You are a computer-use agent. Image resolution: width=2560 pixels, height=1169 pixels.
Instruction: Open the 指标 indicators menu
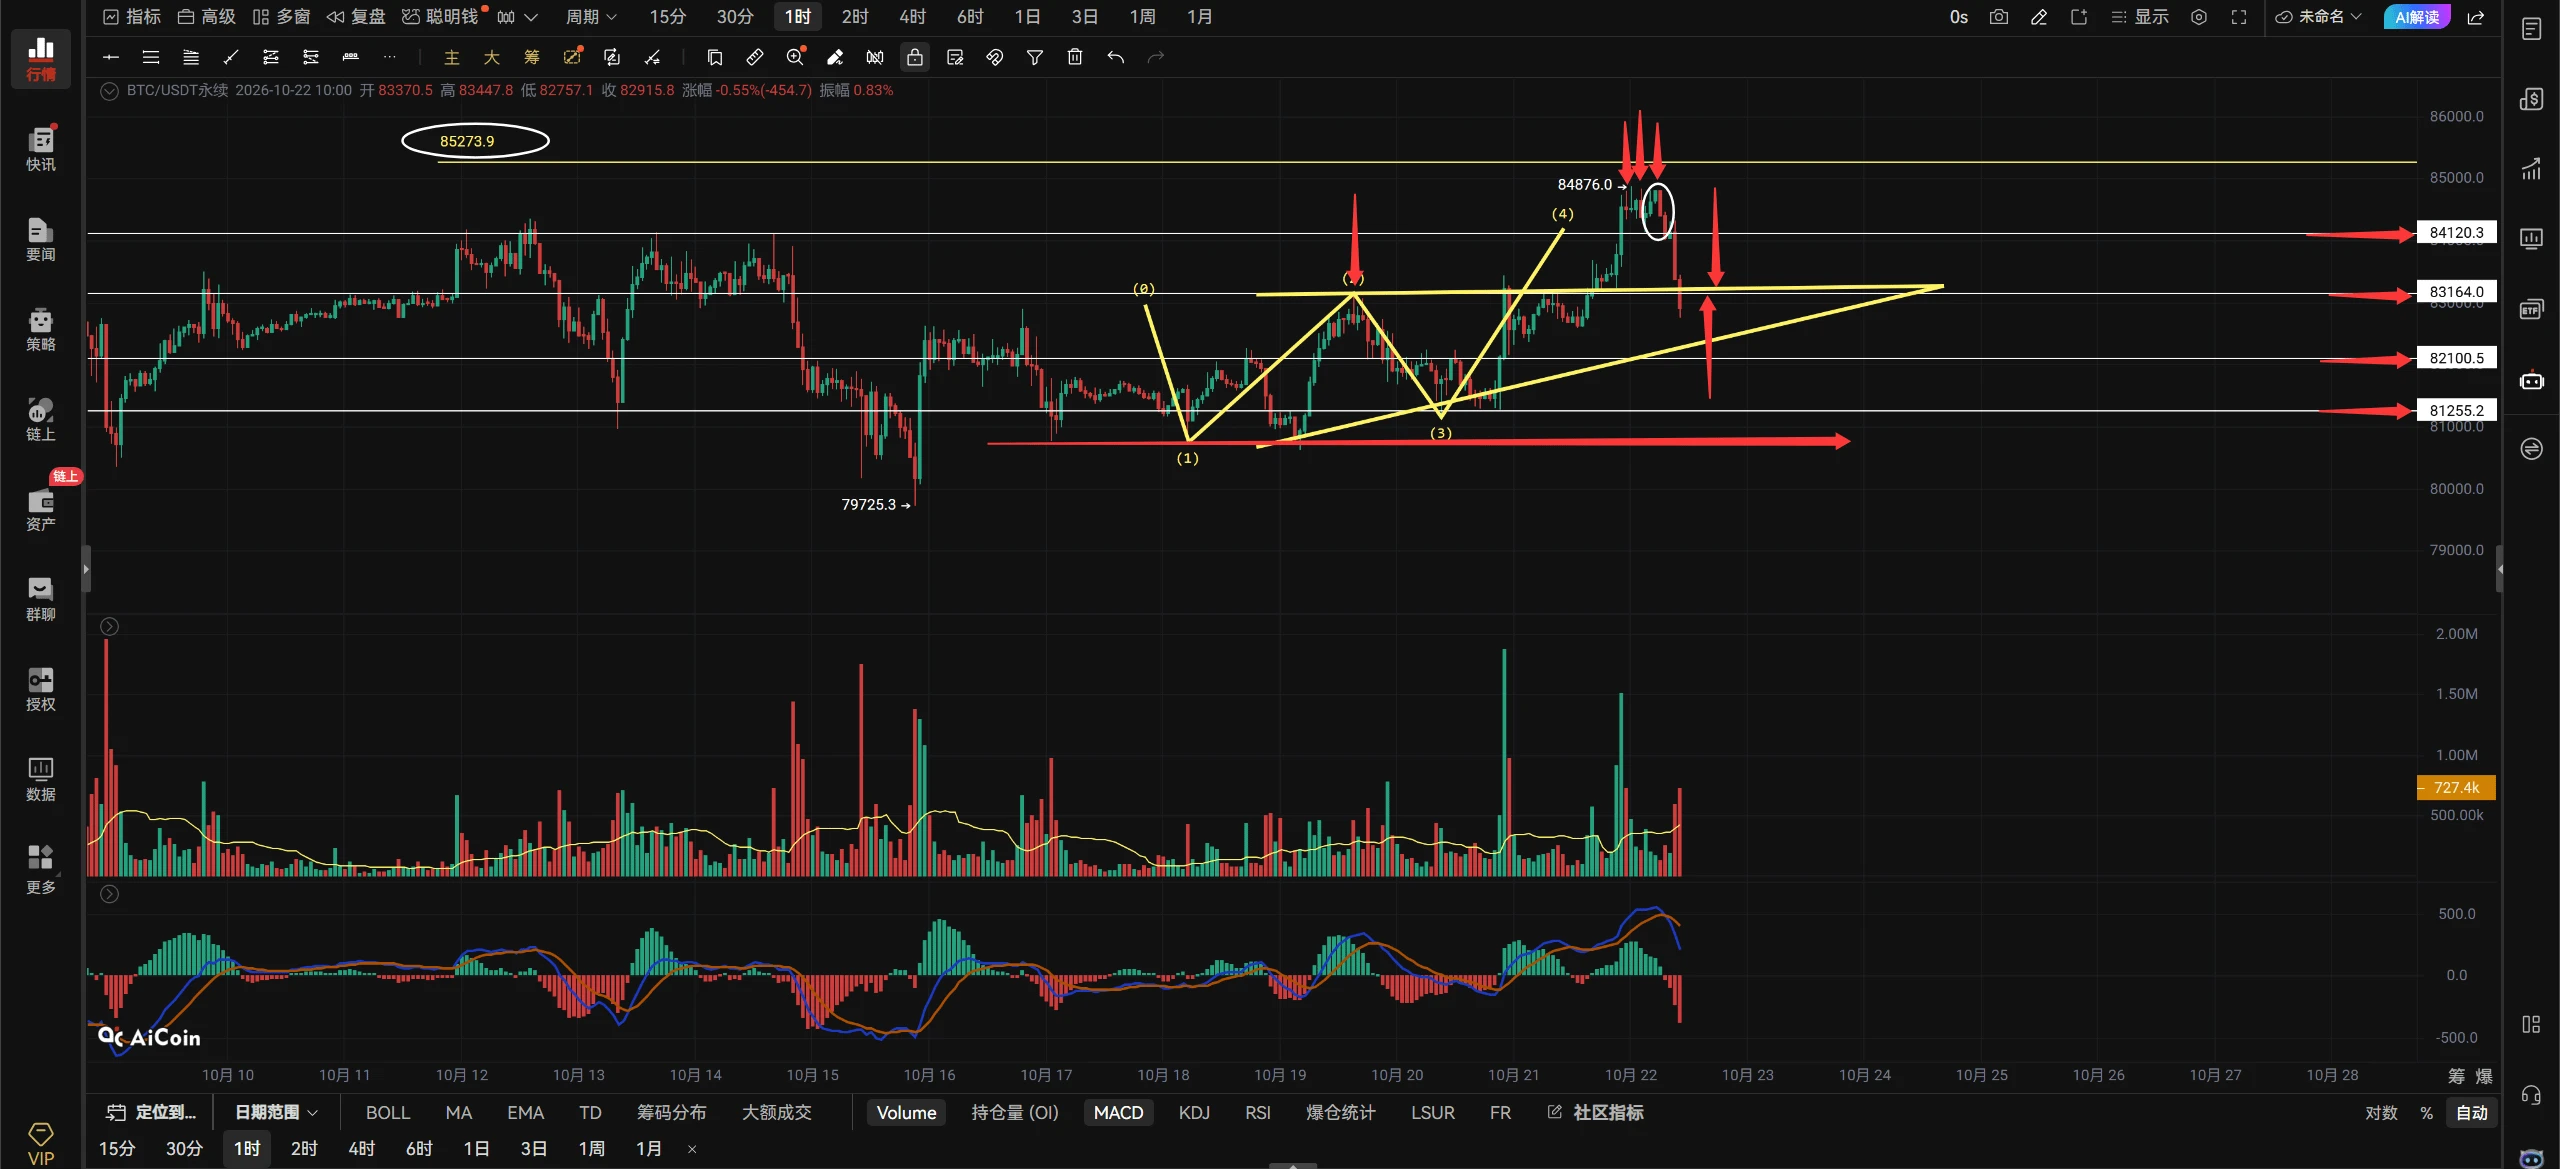(132, 17)
